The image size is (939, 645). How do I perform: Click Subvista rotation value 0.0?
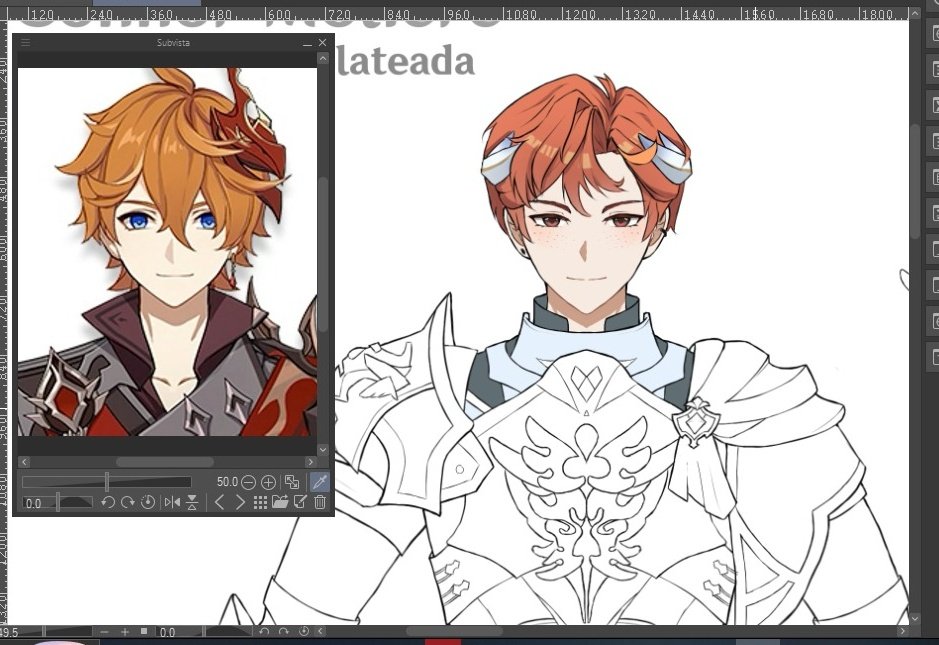point(34,504)
